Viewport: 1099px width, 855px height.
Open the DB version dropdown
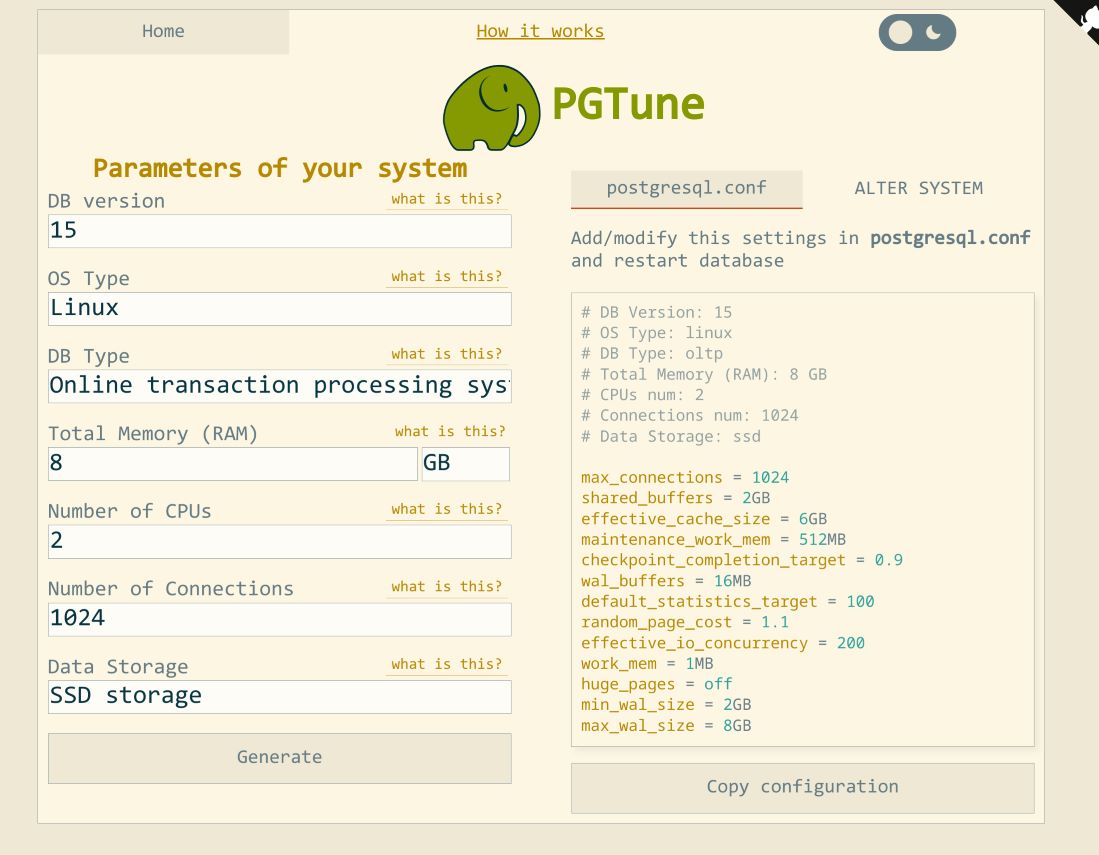(x=280, y=231)
